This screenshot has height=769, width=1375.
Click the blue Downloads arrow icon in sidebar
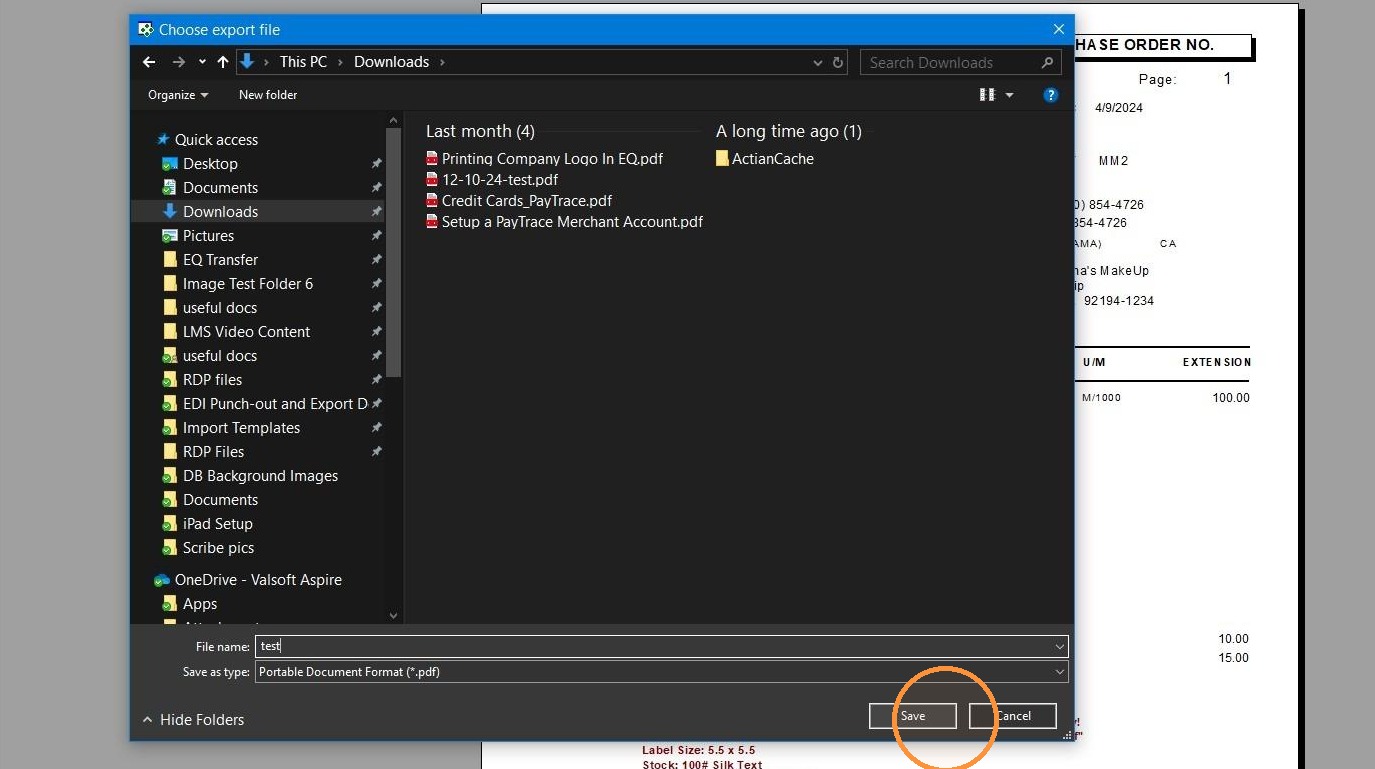click(170, 212)
